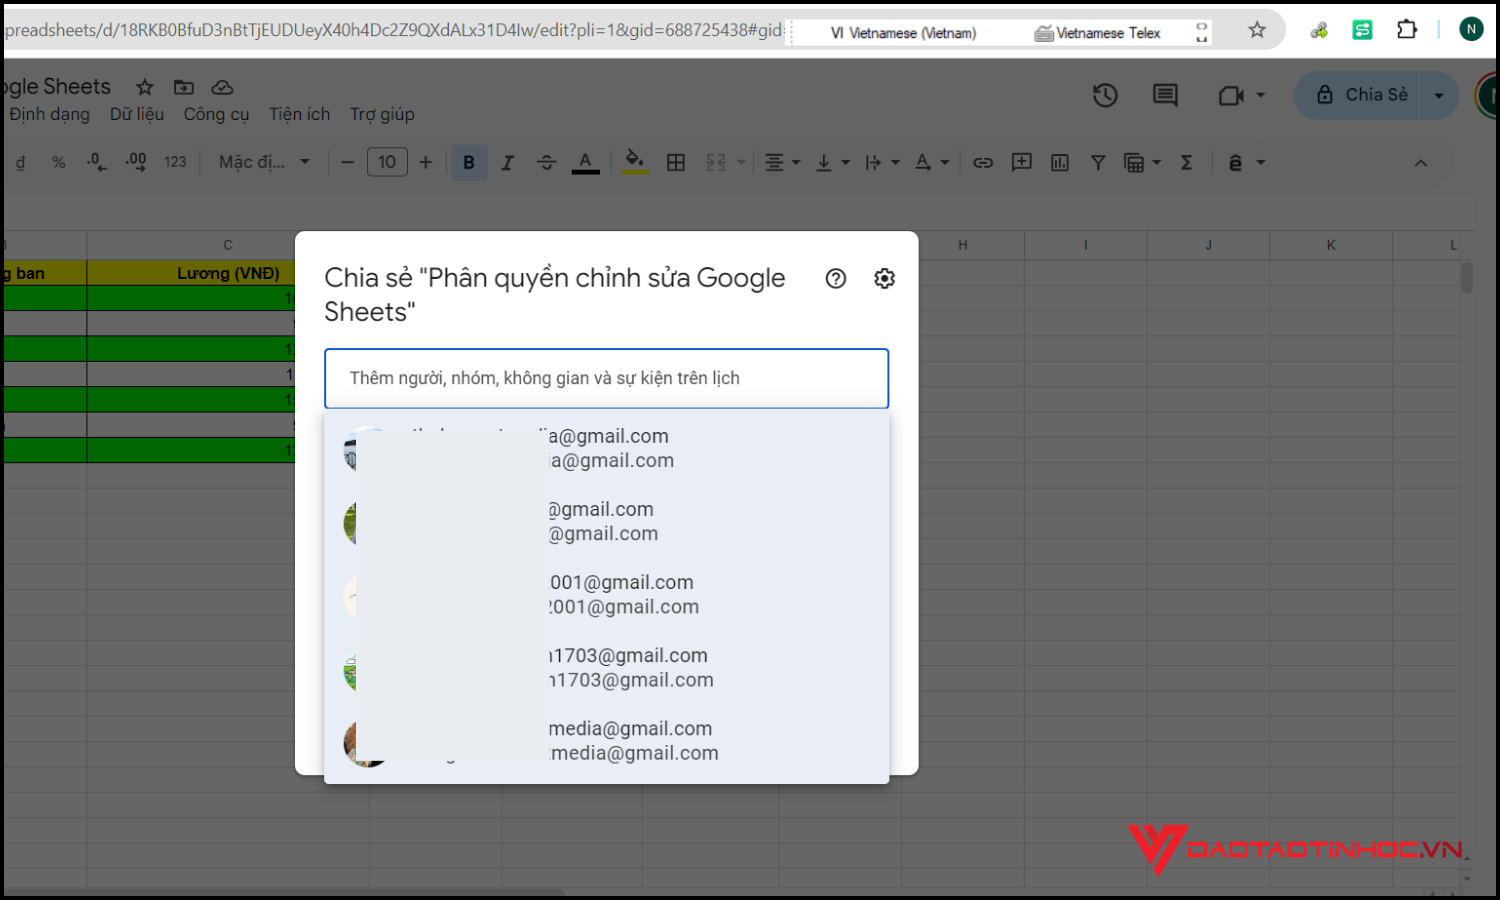
Task: Toggle bold formatting in the toolbar
Action: (469, 161)
